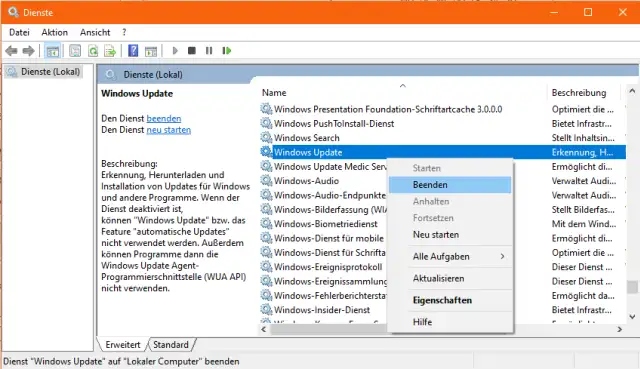Click 'Mit dem Wind...' description cell
This screenshot has height=369, width=640.
584,224
